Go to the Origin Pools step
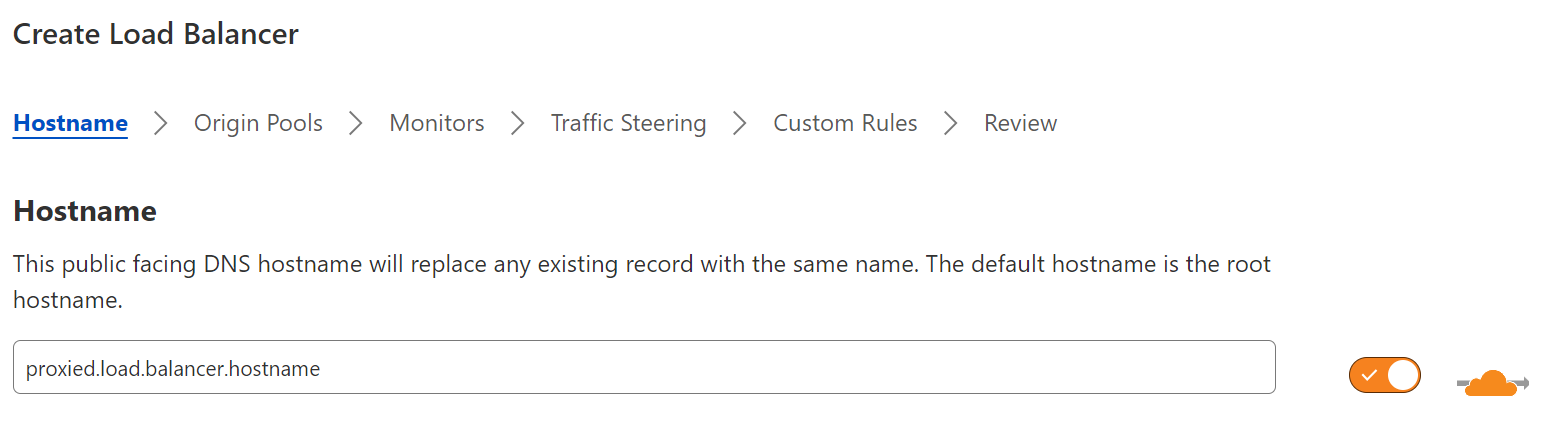Image resolution: width=1543 pixels, height=421 pixels. point(258,123)
